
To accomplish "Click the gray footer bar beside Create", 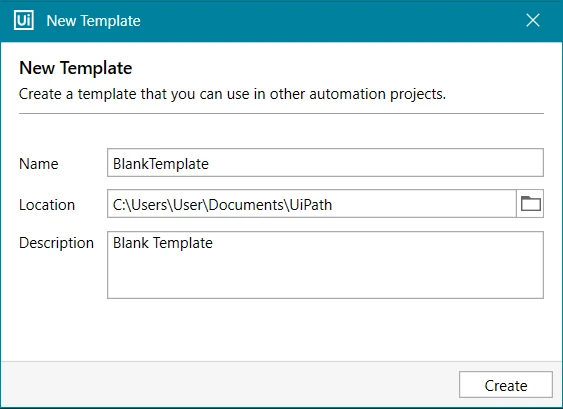I will pyautogui.click(x=230, y=384).
